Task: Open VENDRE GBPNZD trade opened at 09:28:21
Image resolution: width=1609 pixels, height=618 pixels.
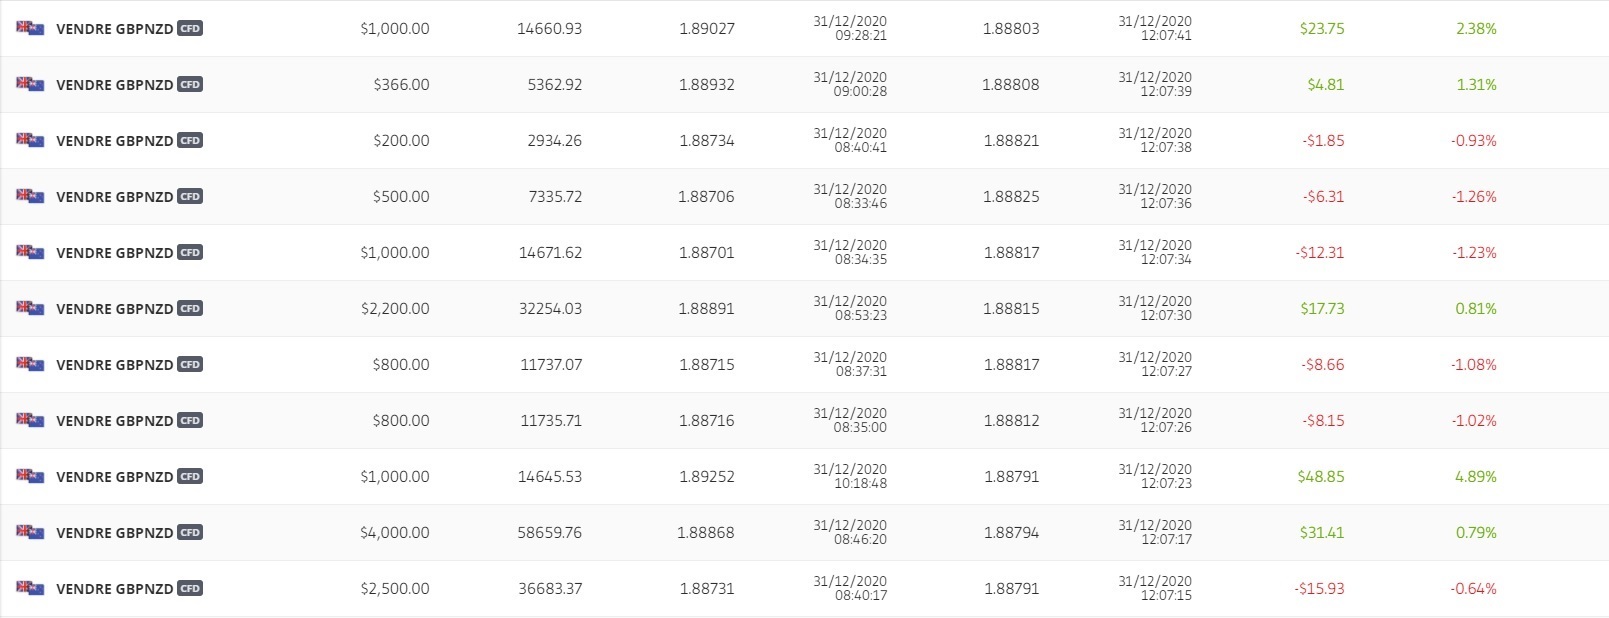Action: click(x=115, y=29)
